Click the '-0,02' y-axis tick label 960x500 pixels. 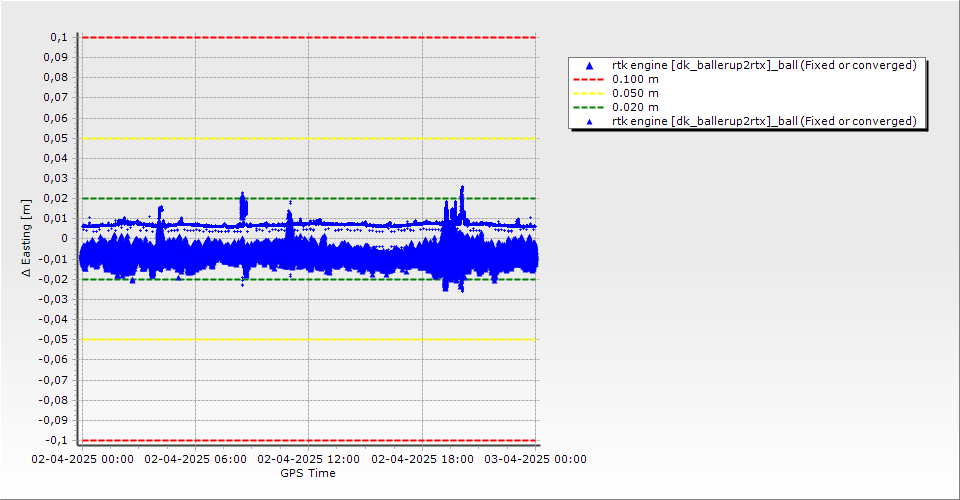pos(54,279)
